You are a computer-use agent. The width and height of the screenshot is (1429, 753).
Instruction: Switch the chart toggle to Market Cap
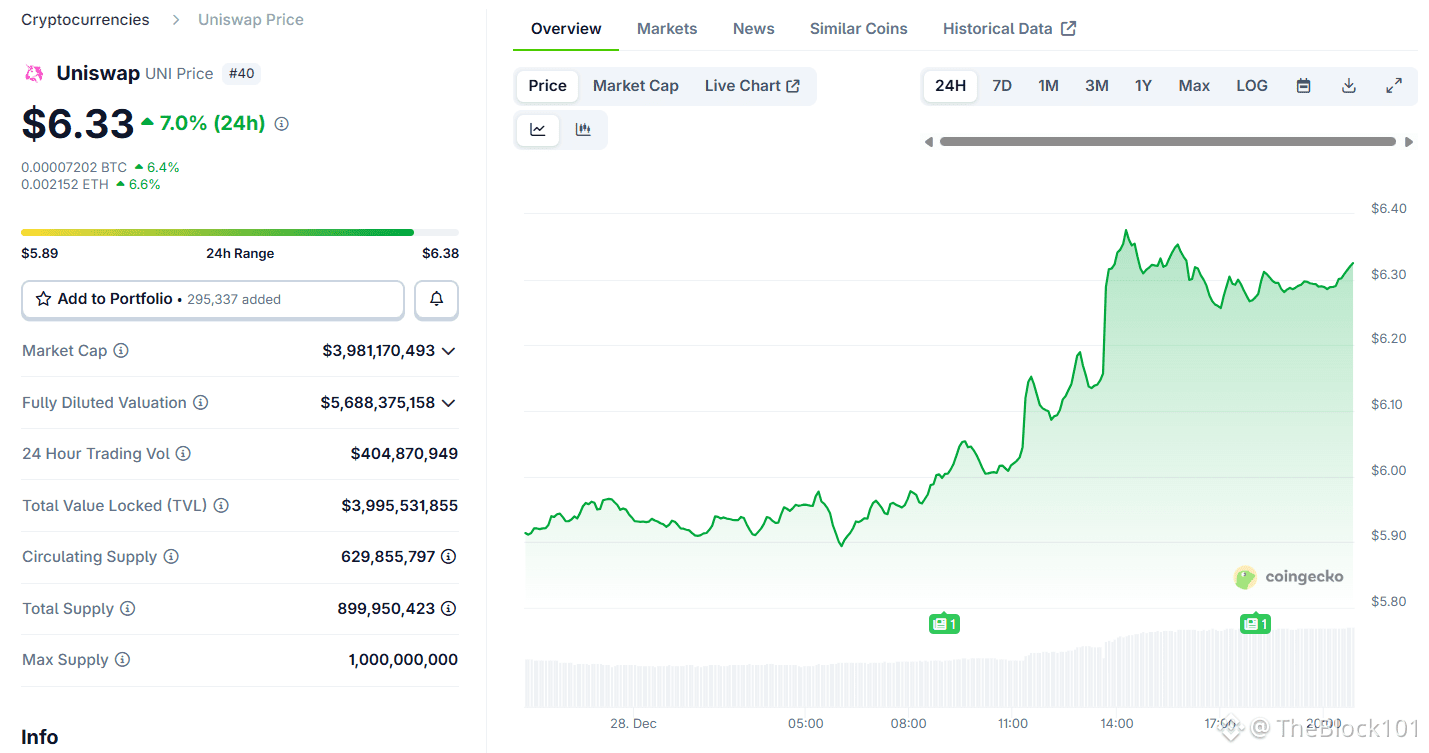pos(636,86)
